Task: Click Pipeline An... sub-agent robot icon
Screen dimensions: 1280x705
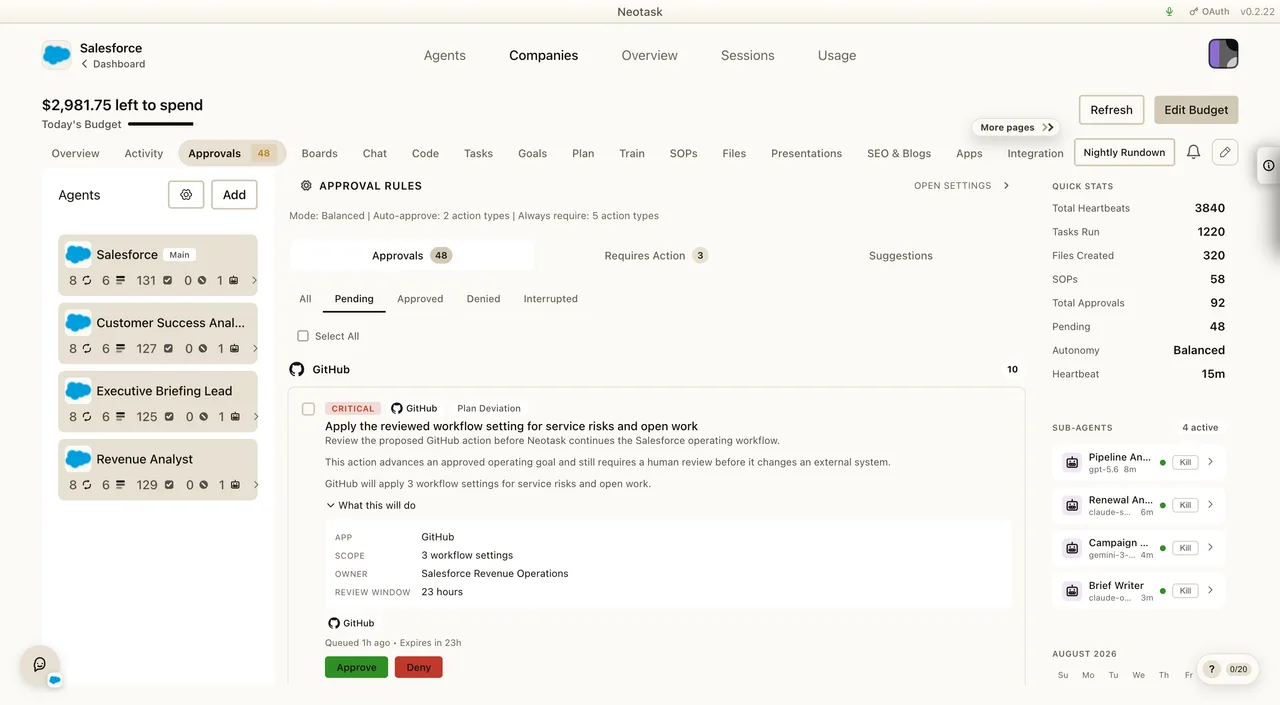Action: 1072,462
